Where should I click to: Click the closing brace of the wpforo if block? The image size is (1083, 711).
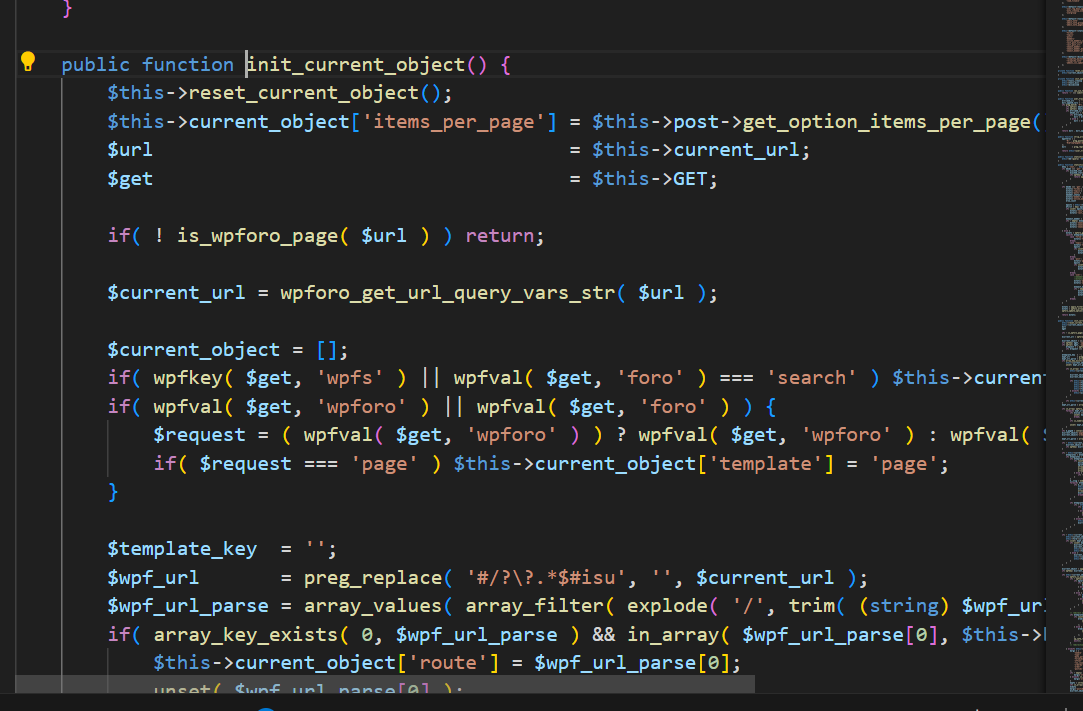[x=113, y=492]
